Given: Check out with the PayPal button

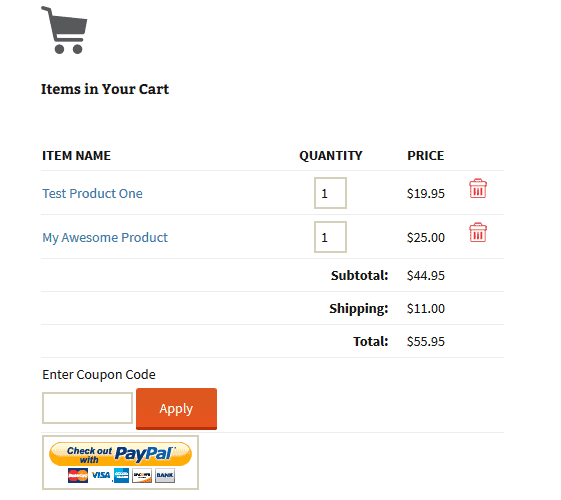Looking at the screenshot, I should click(120, 454).
